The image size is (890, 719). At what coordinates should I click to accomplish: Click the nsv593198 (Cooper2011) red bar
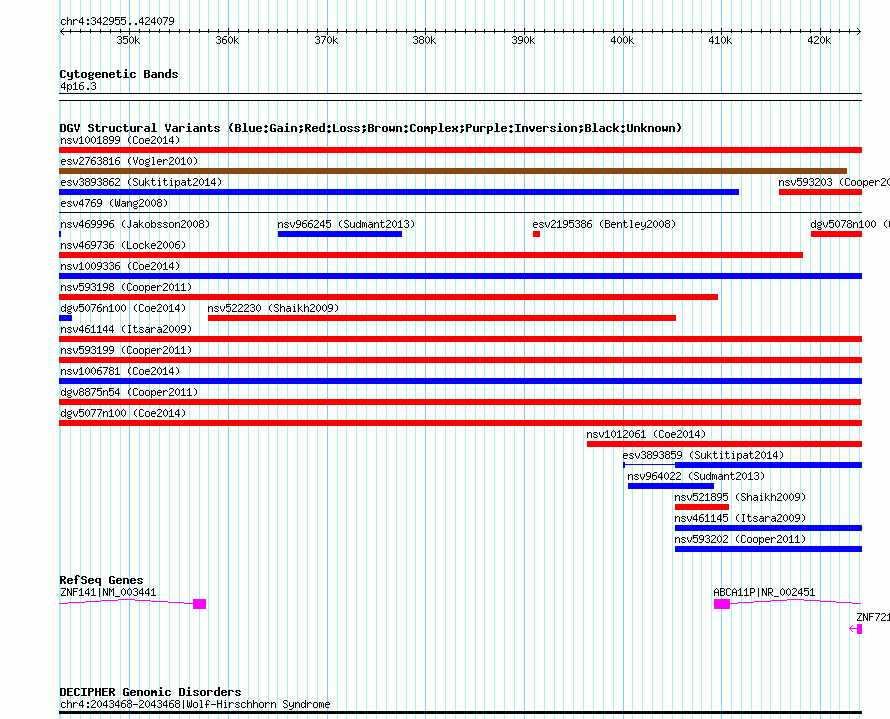tap(388, 297)
